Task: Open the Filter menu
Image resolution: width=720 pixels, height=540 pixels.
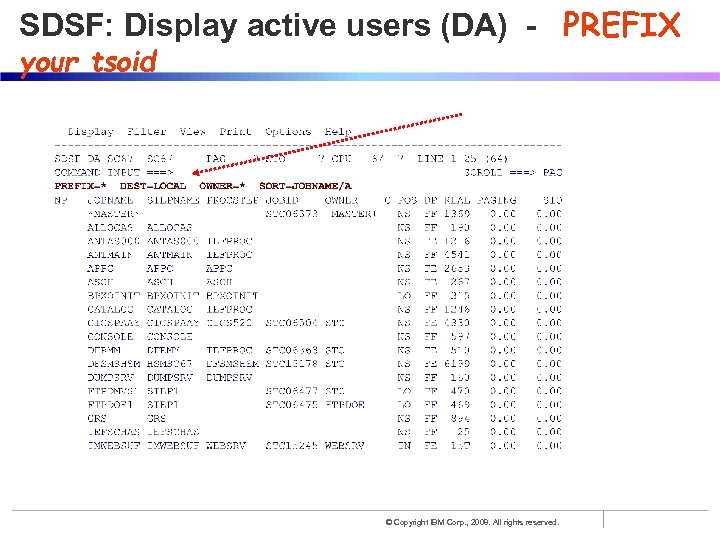Action: [146, 131]
